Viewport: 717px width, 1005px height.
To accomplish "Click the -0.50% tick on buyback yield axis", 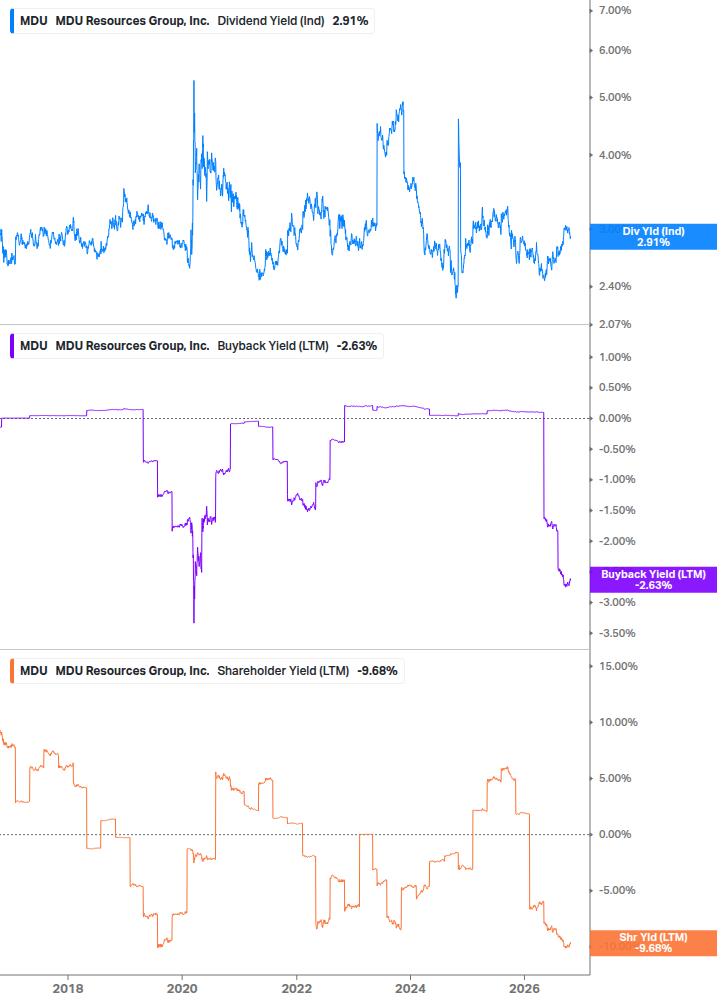I will [617, 449].
